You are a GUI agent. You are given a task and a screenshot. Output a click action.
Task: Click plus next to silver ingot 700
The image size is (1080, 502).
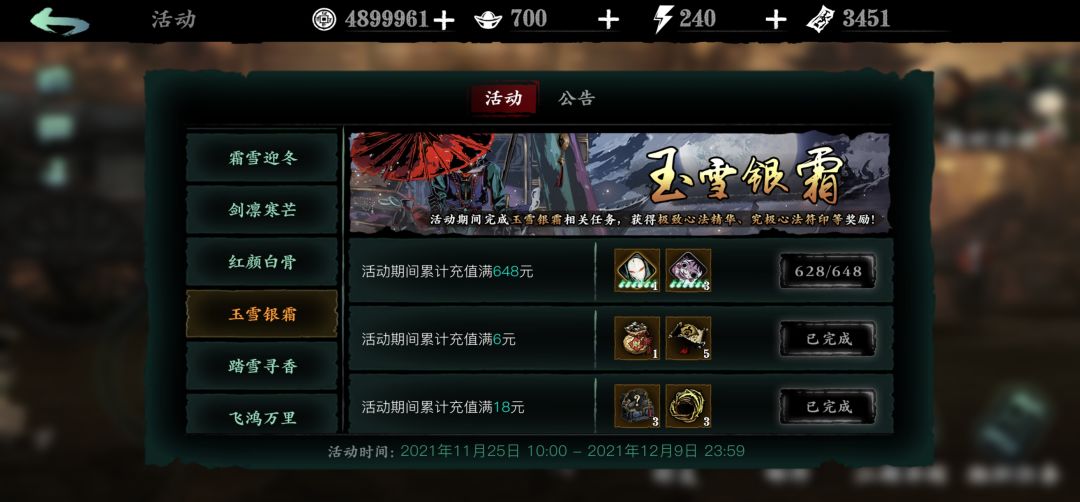pos(608,20)
